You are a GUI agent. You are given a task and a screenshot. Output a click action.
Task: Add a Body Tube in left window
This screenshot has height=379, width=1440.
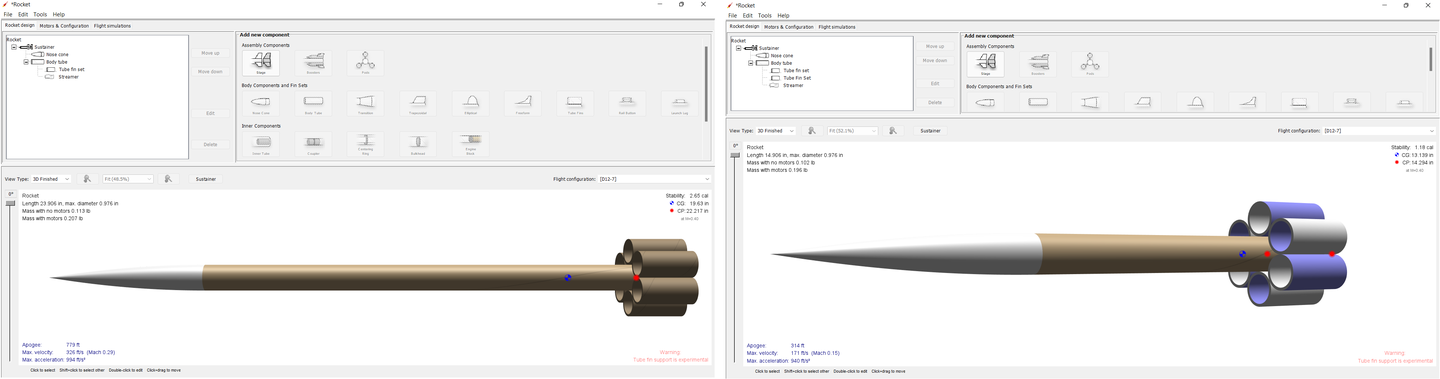(313, 103)
